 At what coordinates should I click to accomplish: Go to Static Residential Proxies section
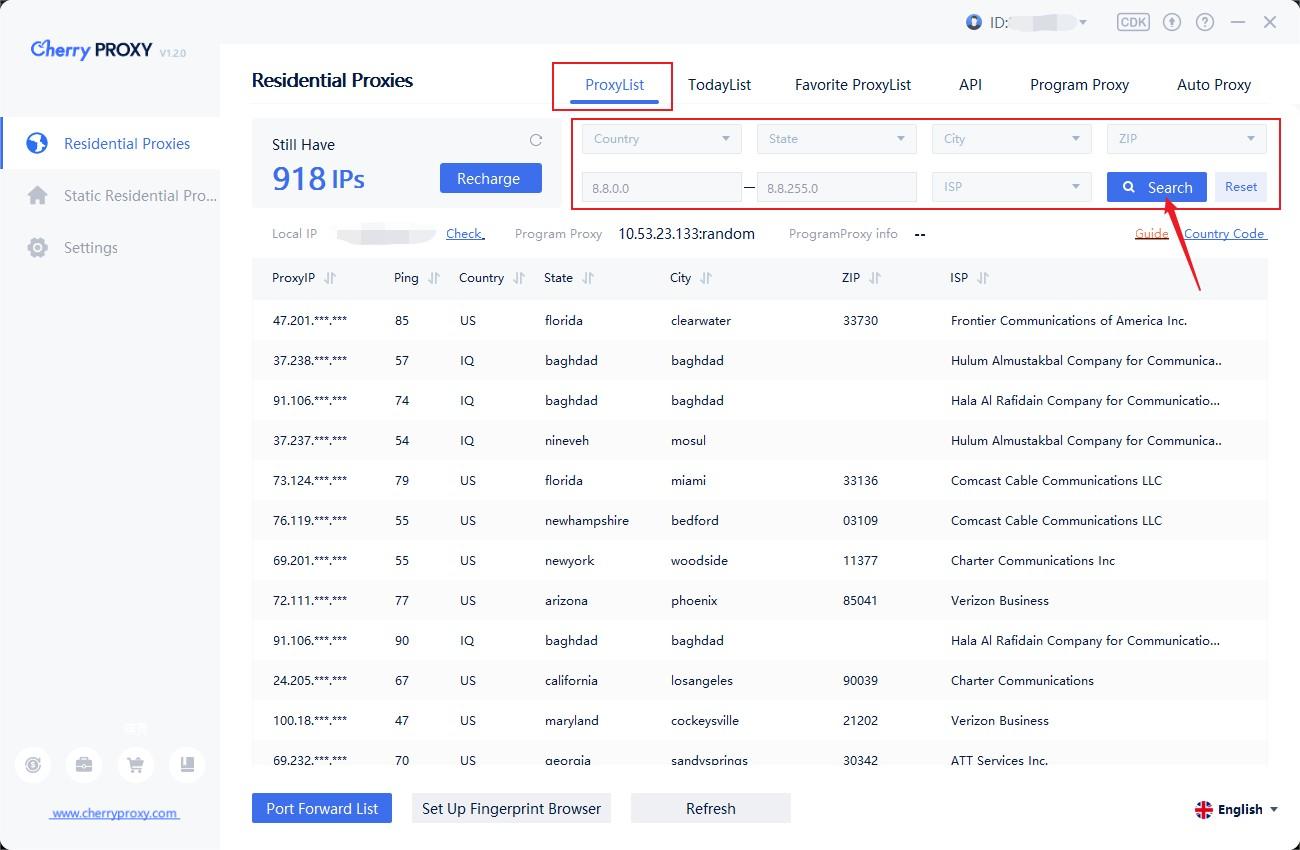point(139,196)
